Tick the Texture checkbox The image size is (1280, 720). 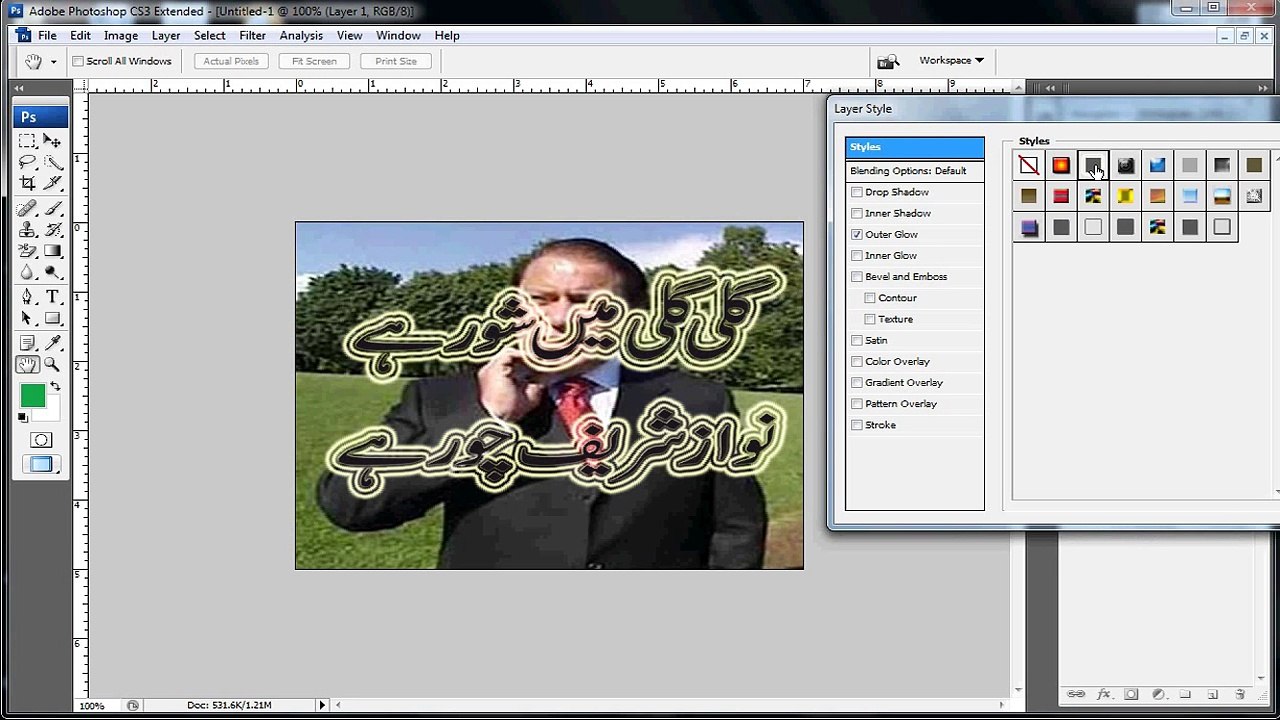(x=870, y=319)
